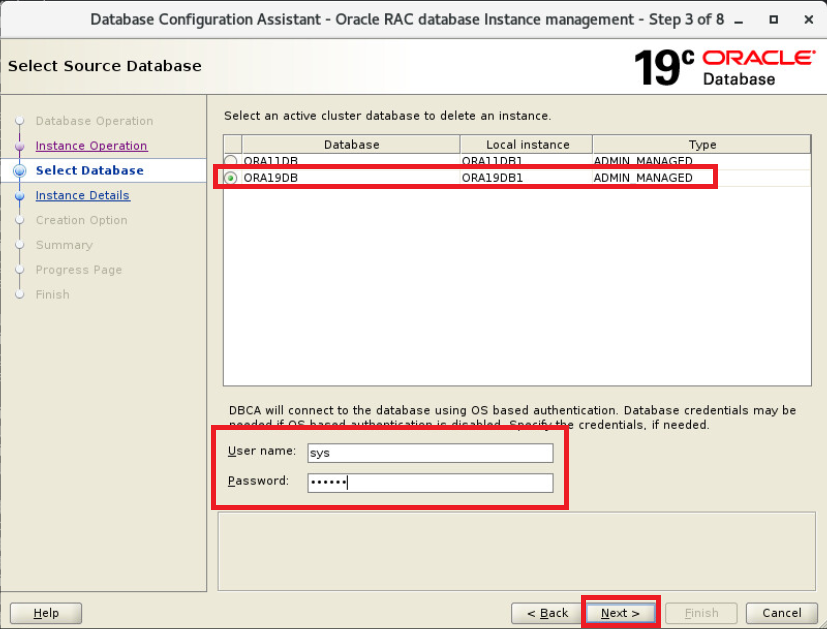Click into the User name field

pyautogui.click(x=430, y=453)
